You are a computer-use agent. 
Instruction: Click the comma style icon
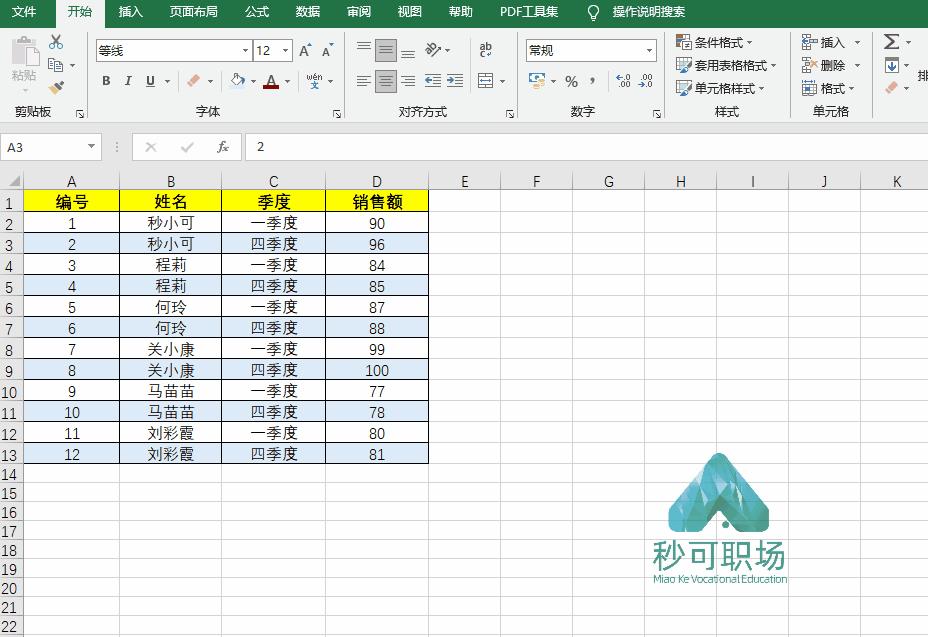tap(592, 78)
